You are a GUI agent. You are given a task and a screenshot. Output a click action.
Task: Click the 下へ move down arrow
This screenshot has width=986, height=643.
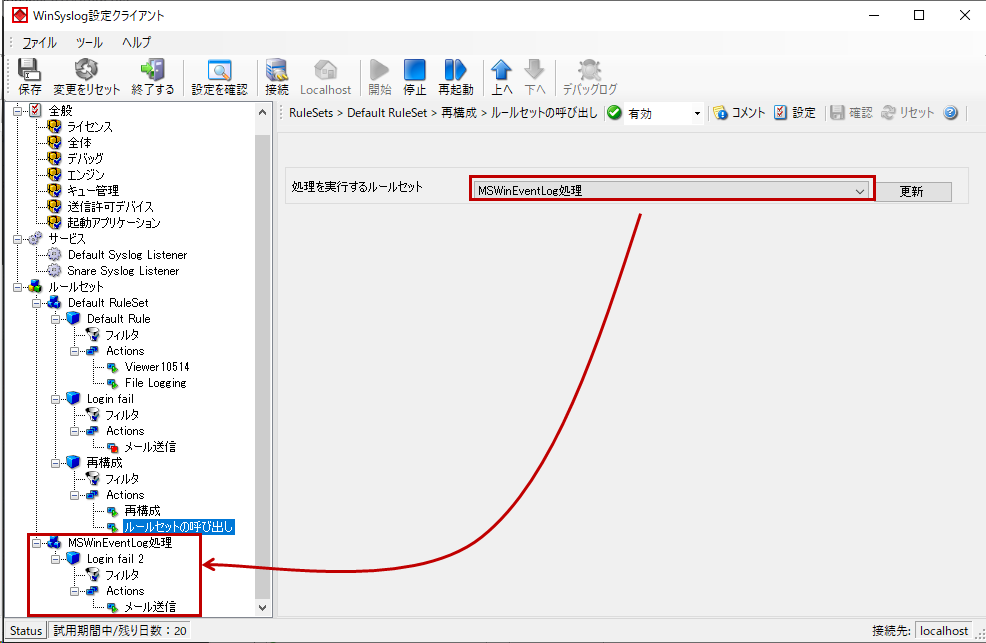(x=534, y=70)
